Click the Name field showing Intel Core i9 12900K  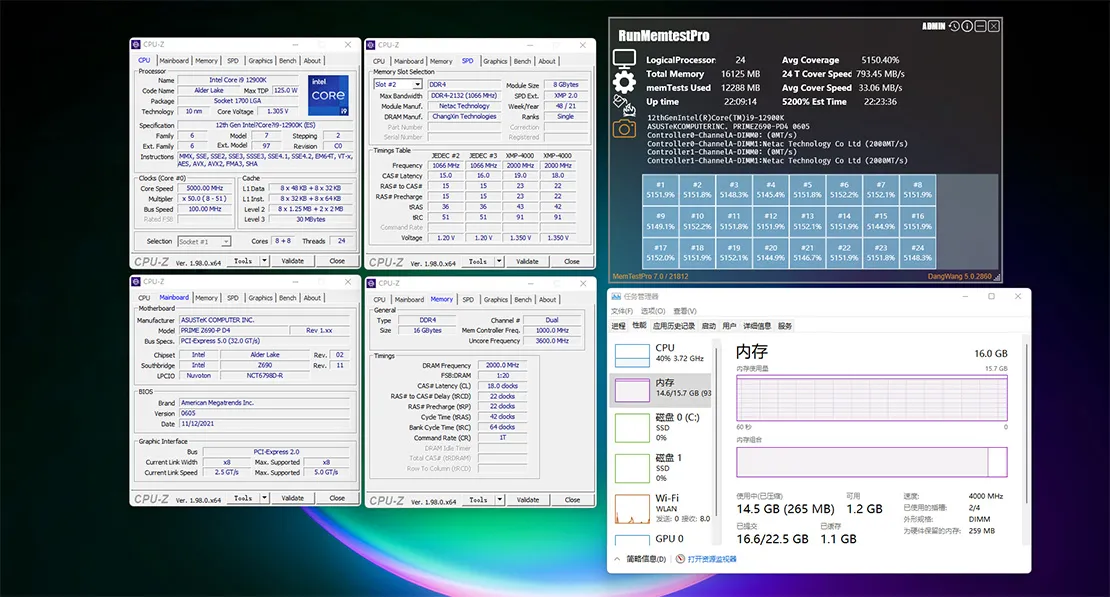pyautogui.click(x=238, y=80)
